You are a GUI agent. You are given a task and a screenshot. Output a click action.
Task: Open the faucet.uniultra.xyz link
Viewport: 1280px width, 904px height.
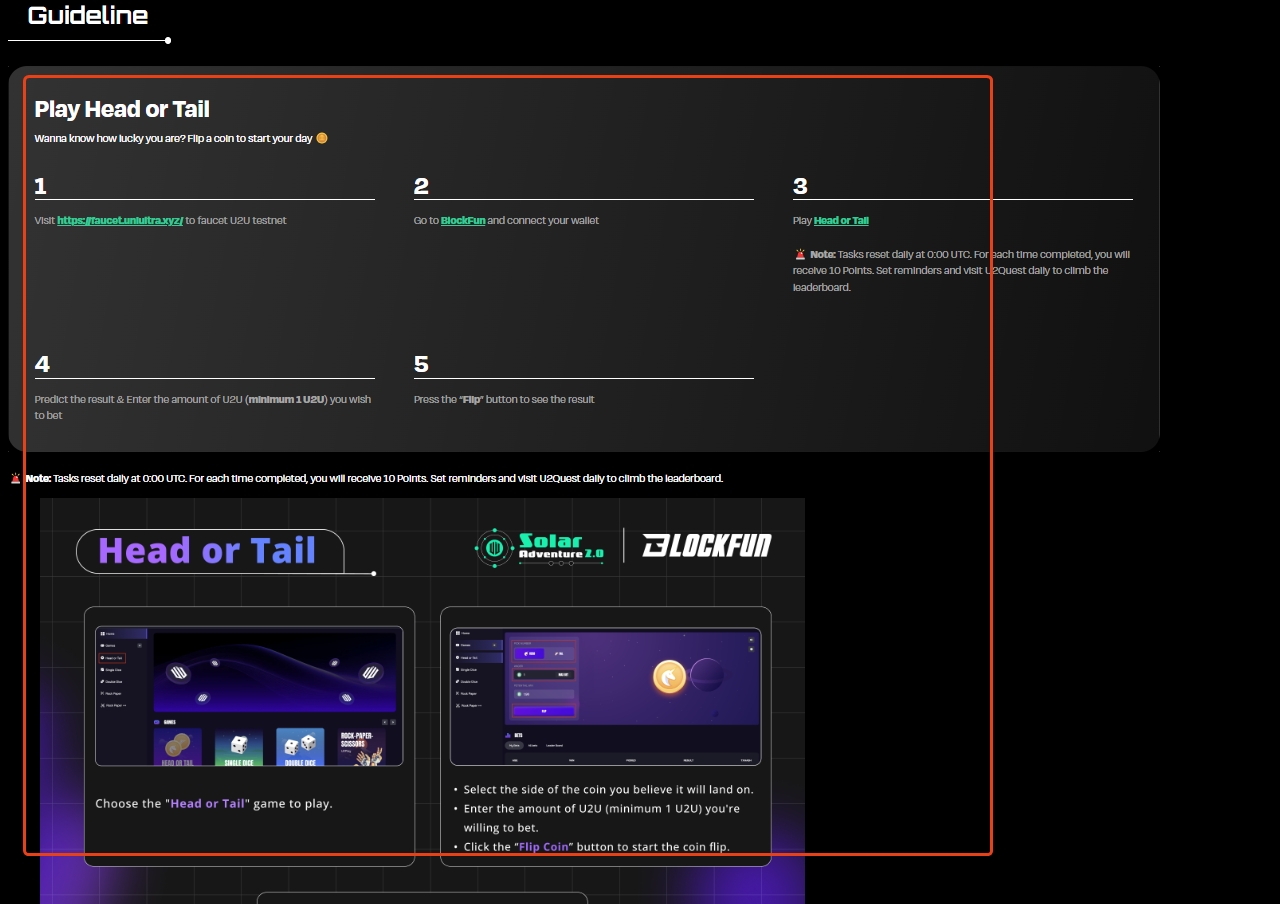point(120,220)
